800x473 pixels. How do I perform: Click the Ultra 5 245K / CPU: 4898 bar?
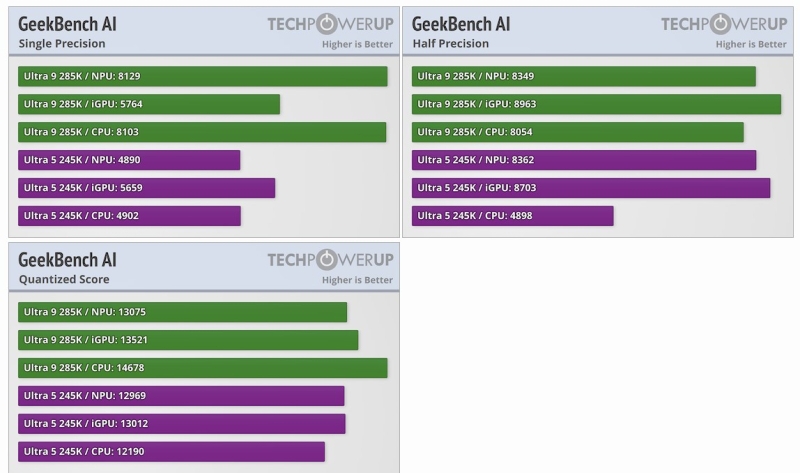pyautogui.click(x=512, y=216)
